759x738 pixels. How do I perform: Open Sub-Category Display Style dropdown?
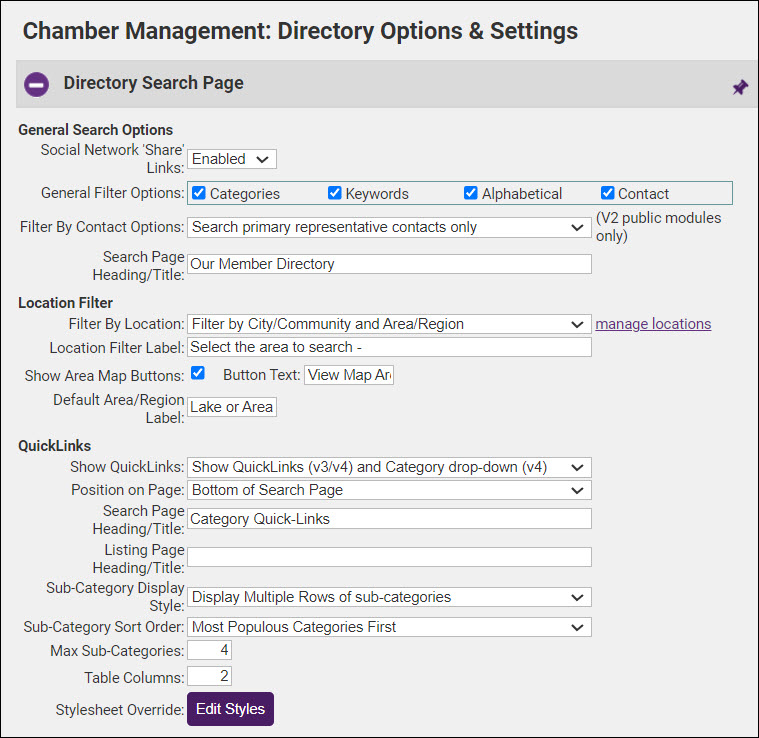[389, 597]
